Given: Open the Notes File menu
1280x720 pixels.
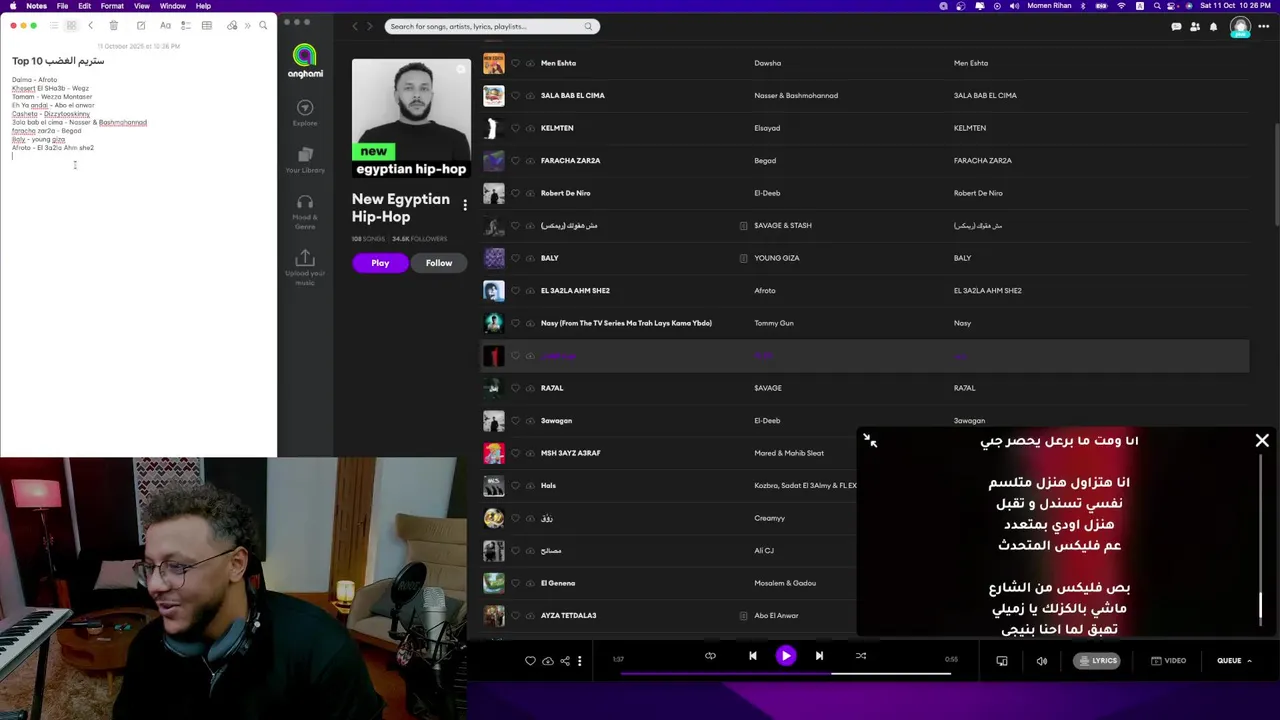Looking at the screenshot, I should [x=62, y=6].
